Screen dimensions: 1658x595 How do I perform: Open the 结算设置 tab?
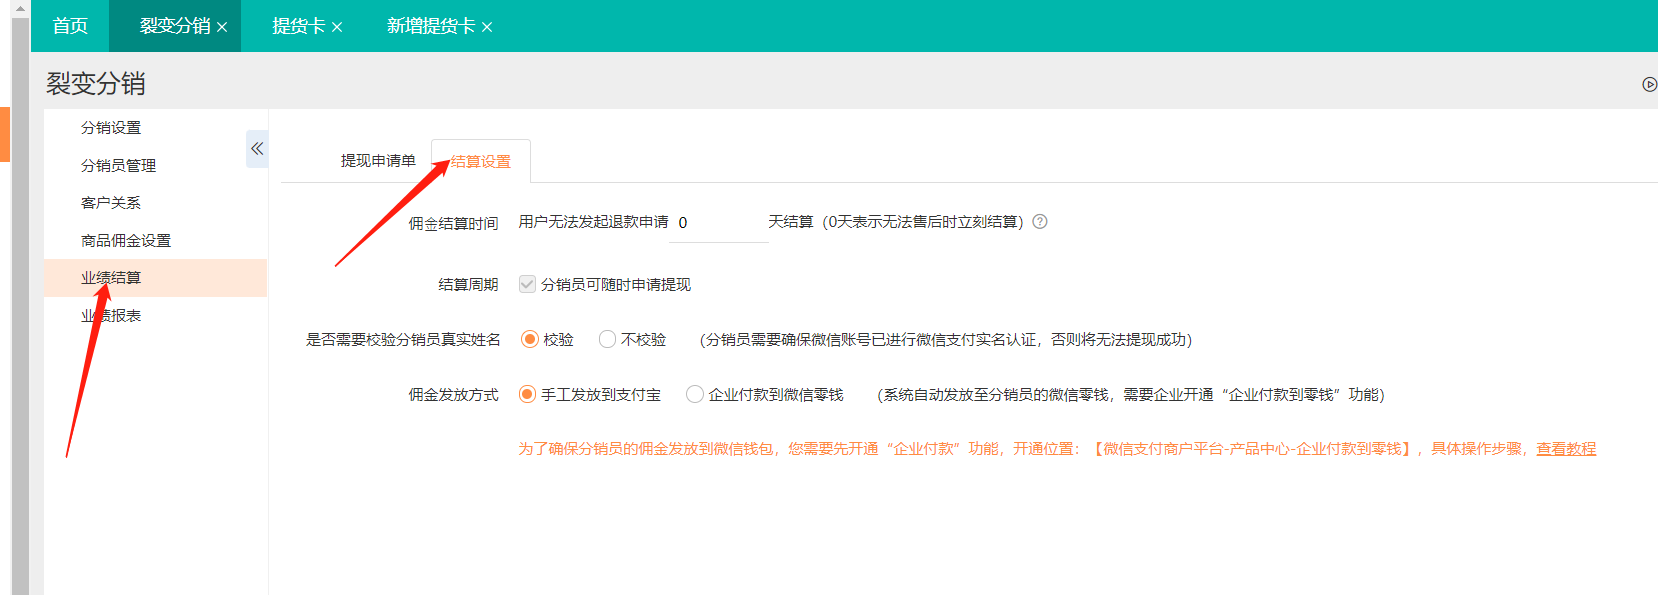pos(481,162)
